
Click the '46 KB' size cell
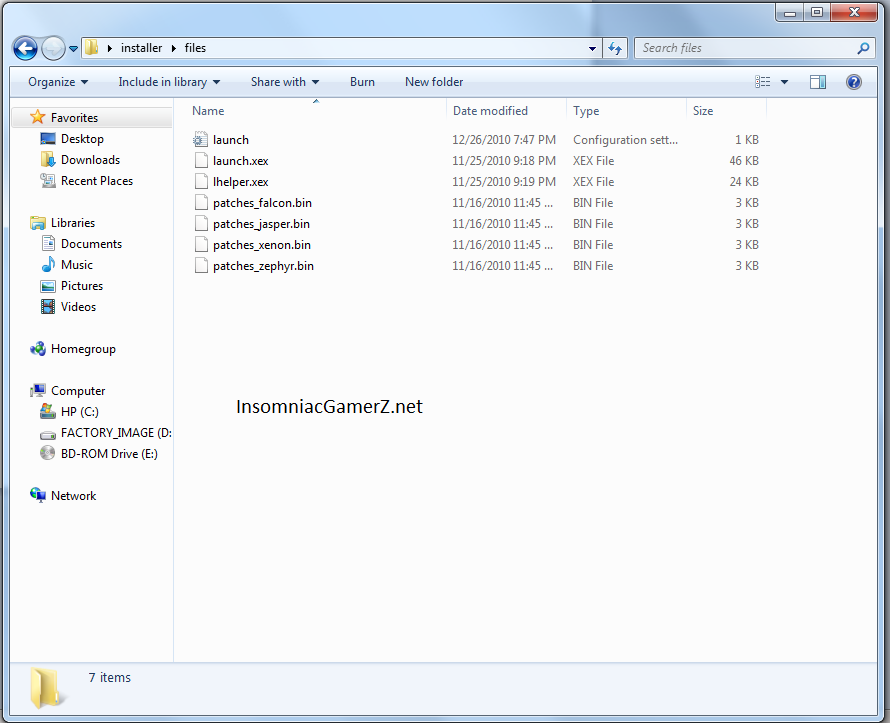point(744,161)
